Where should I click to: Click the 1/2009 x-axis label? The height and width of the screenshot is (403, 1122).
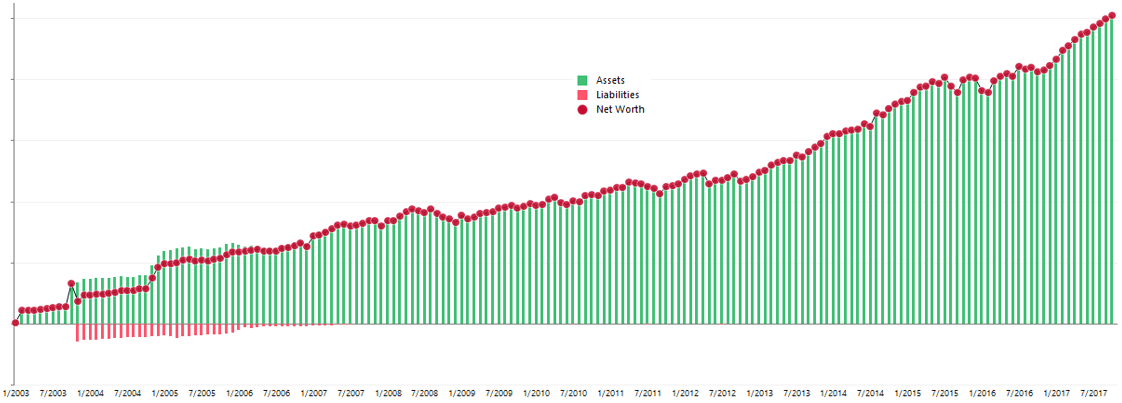tap(462, 394)
